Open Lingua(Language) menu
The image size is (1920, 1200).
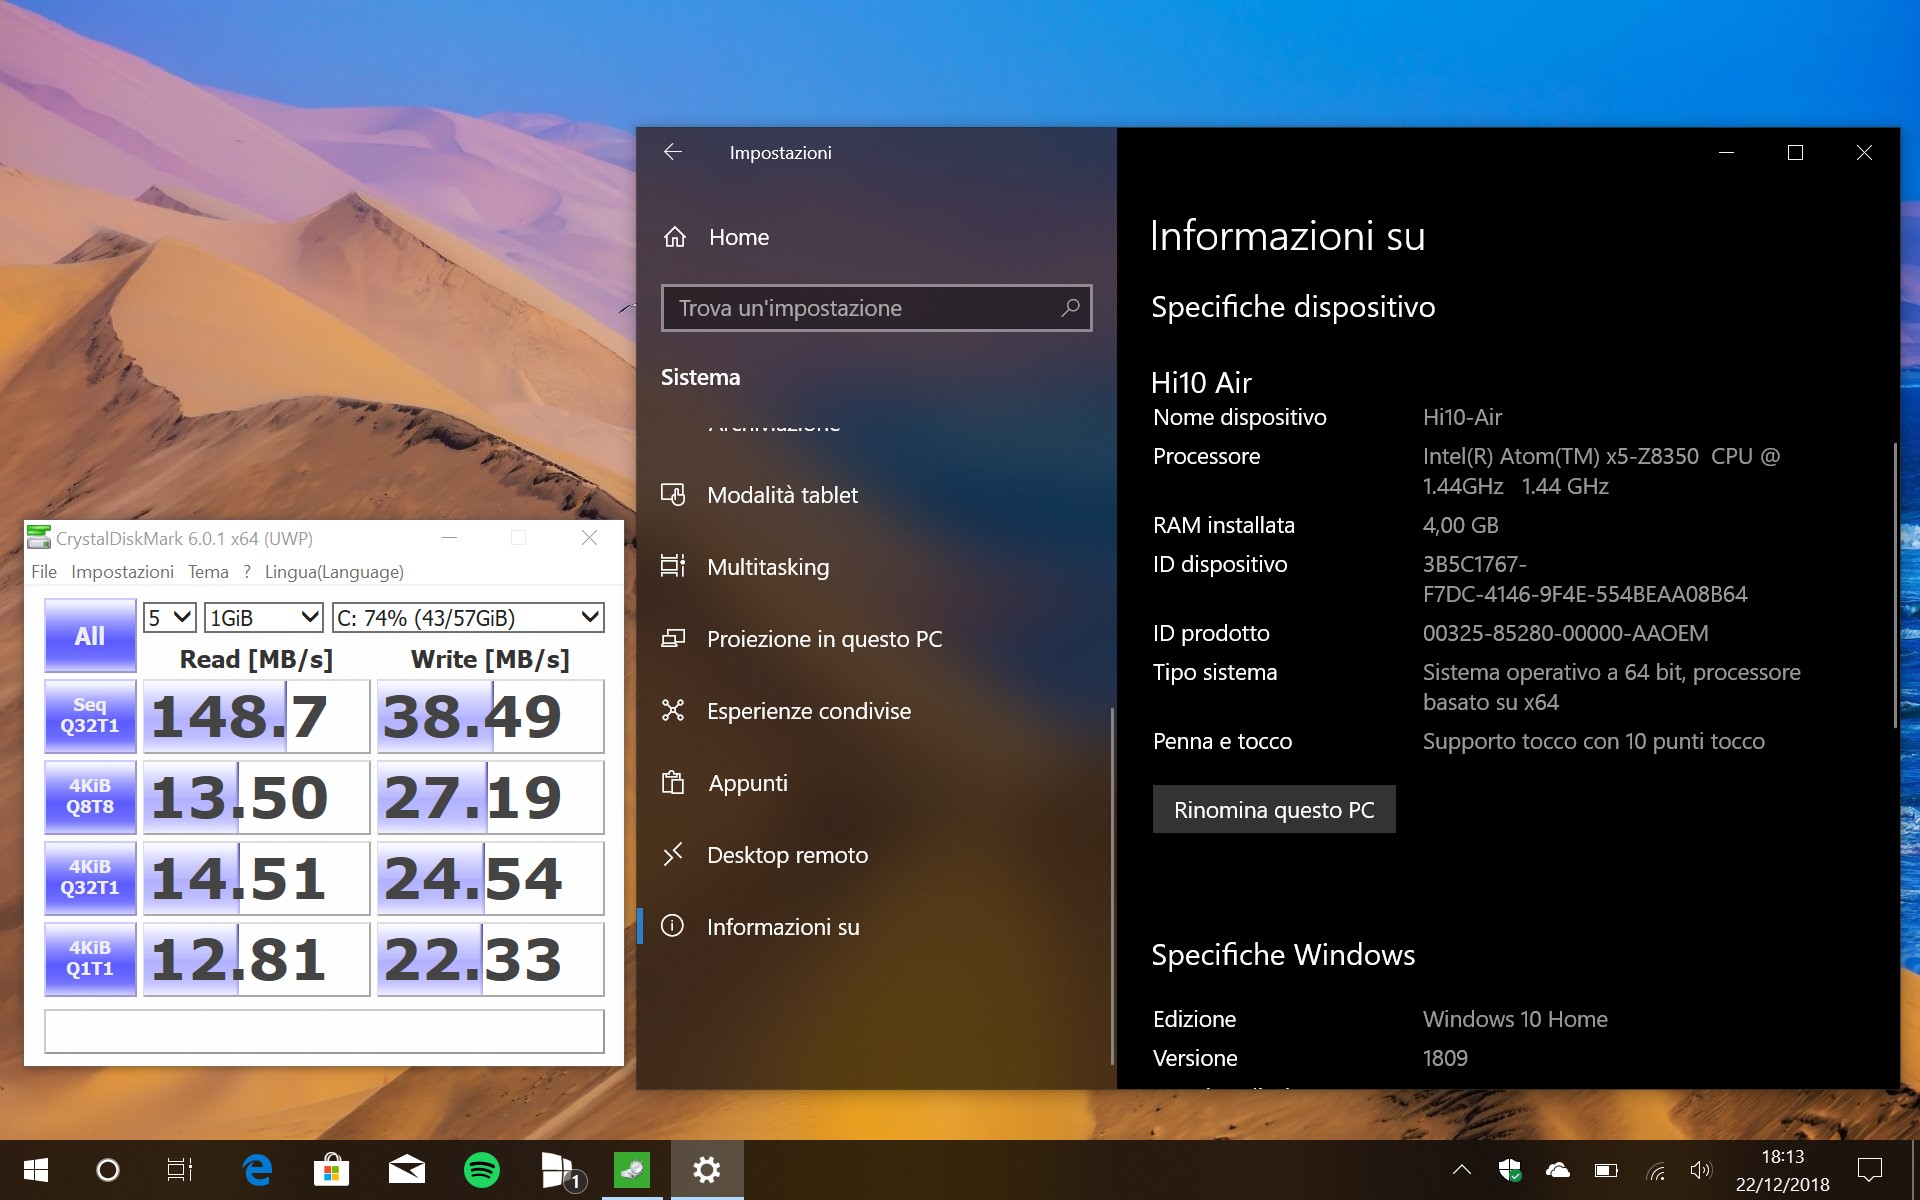[x=334, y=572]
